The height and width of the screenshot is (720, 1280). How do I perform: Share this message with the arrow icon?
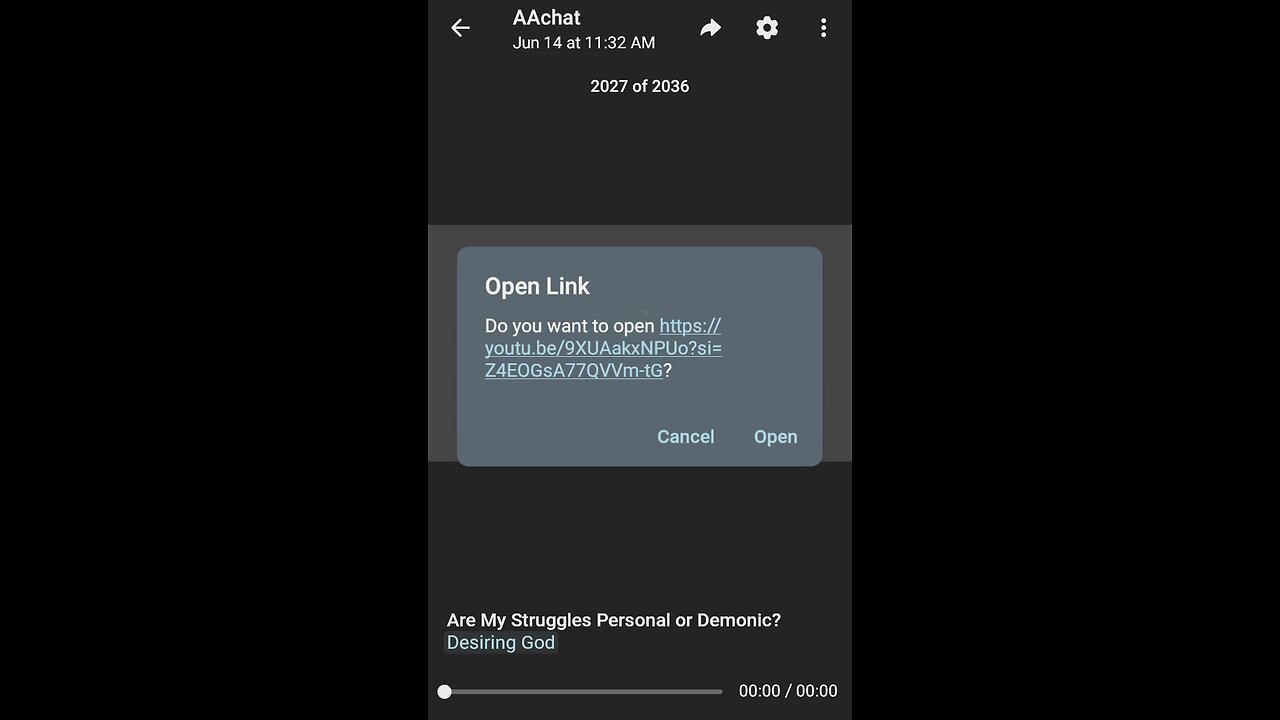pyautogui.click(x=710, y=28)
